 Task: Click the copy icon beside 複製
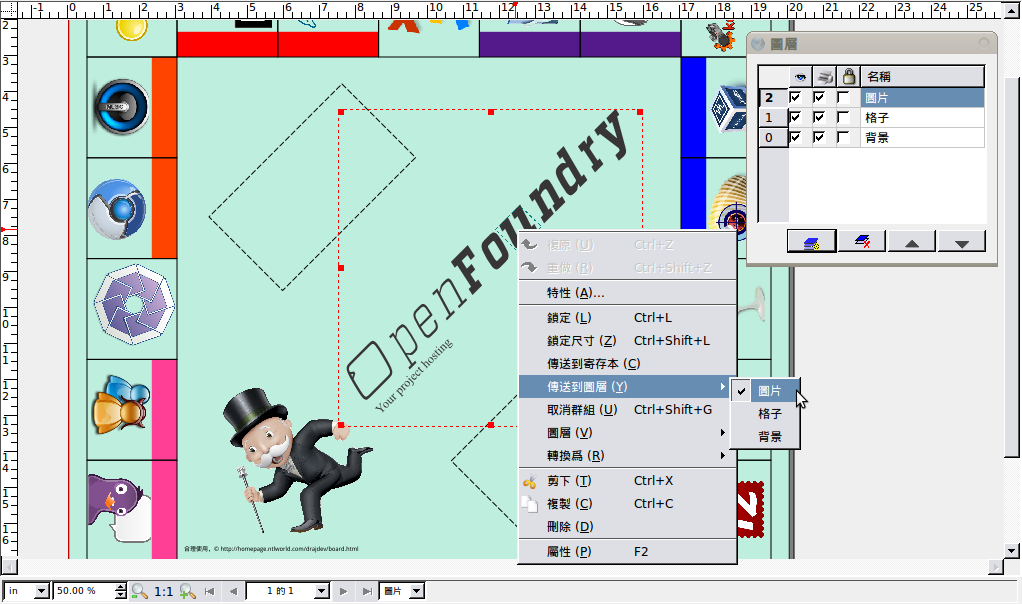[x=529, y=504]
